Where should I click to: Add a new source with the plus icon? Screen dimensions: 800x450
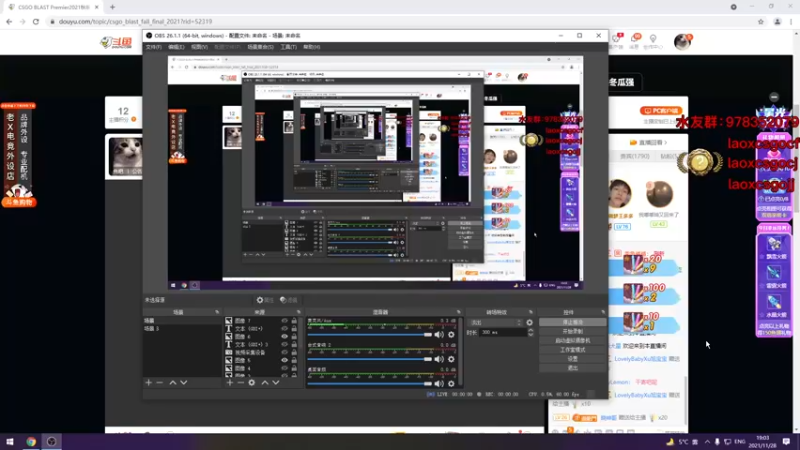point(230,383)
